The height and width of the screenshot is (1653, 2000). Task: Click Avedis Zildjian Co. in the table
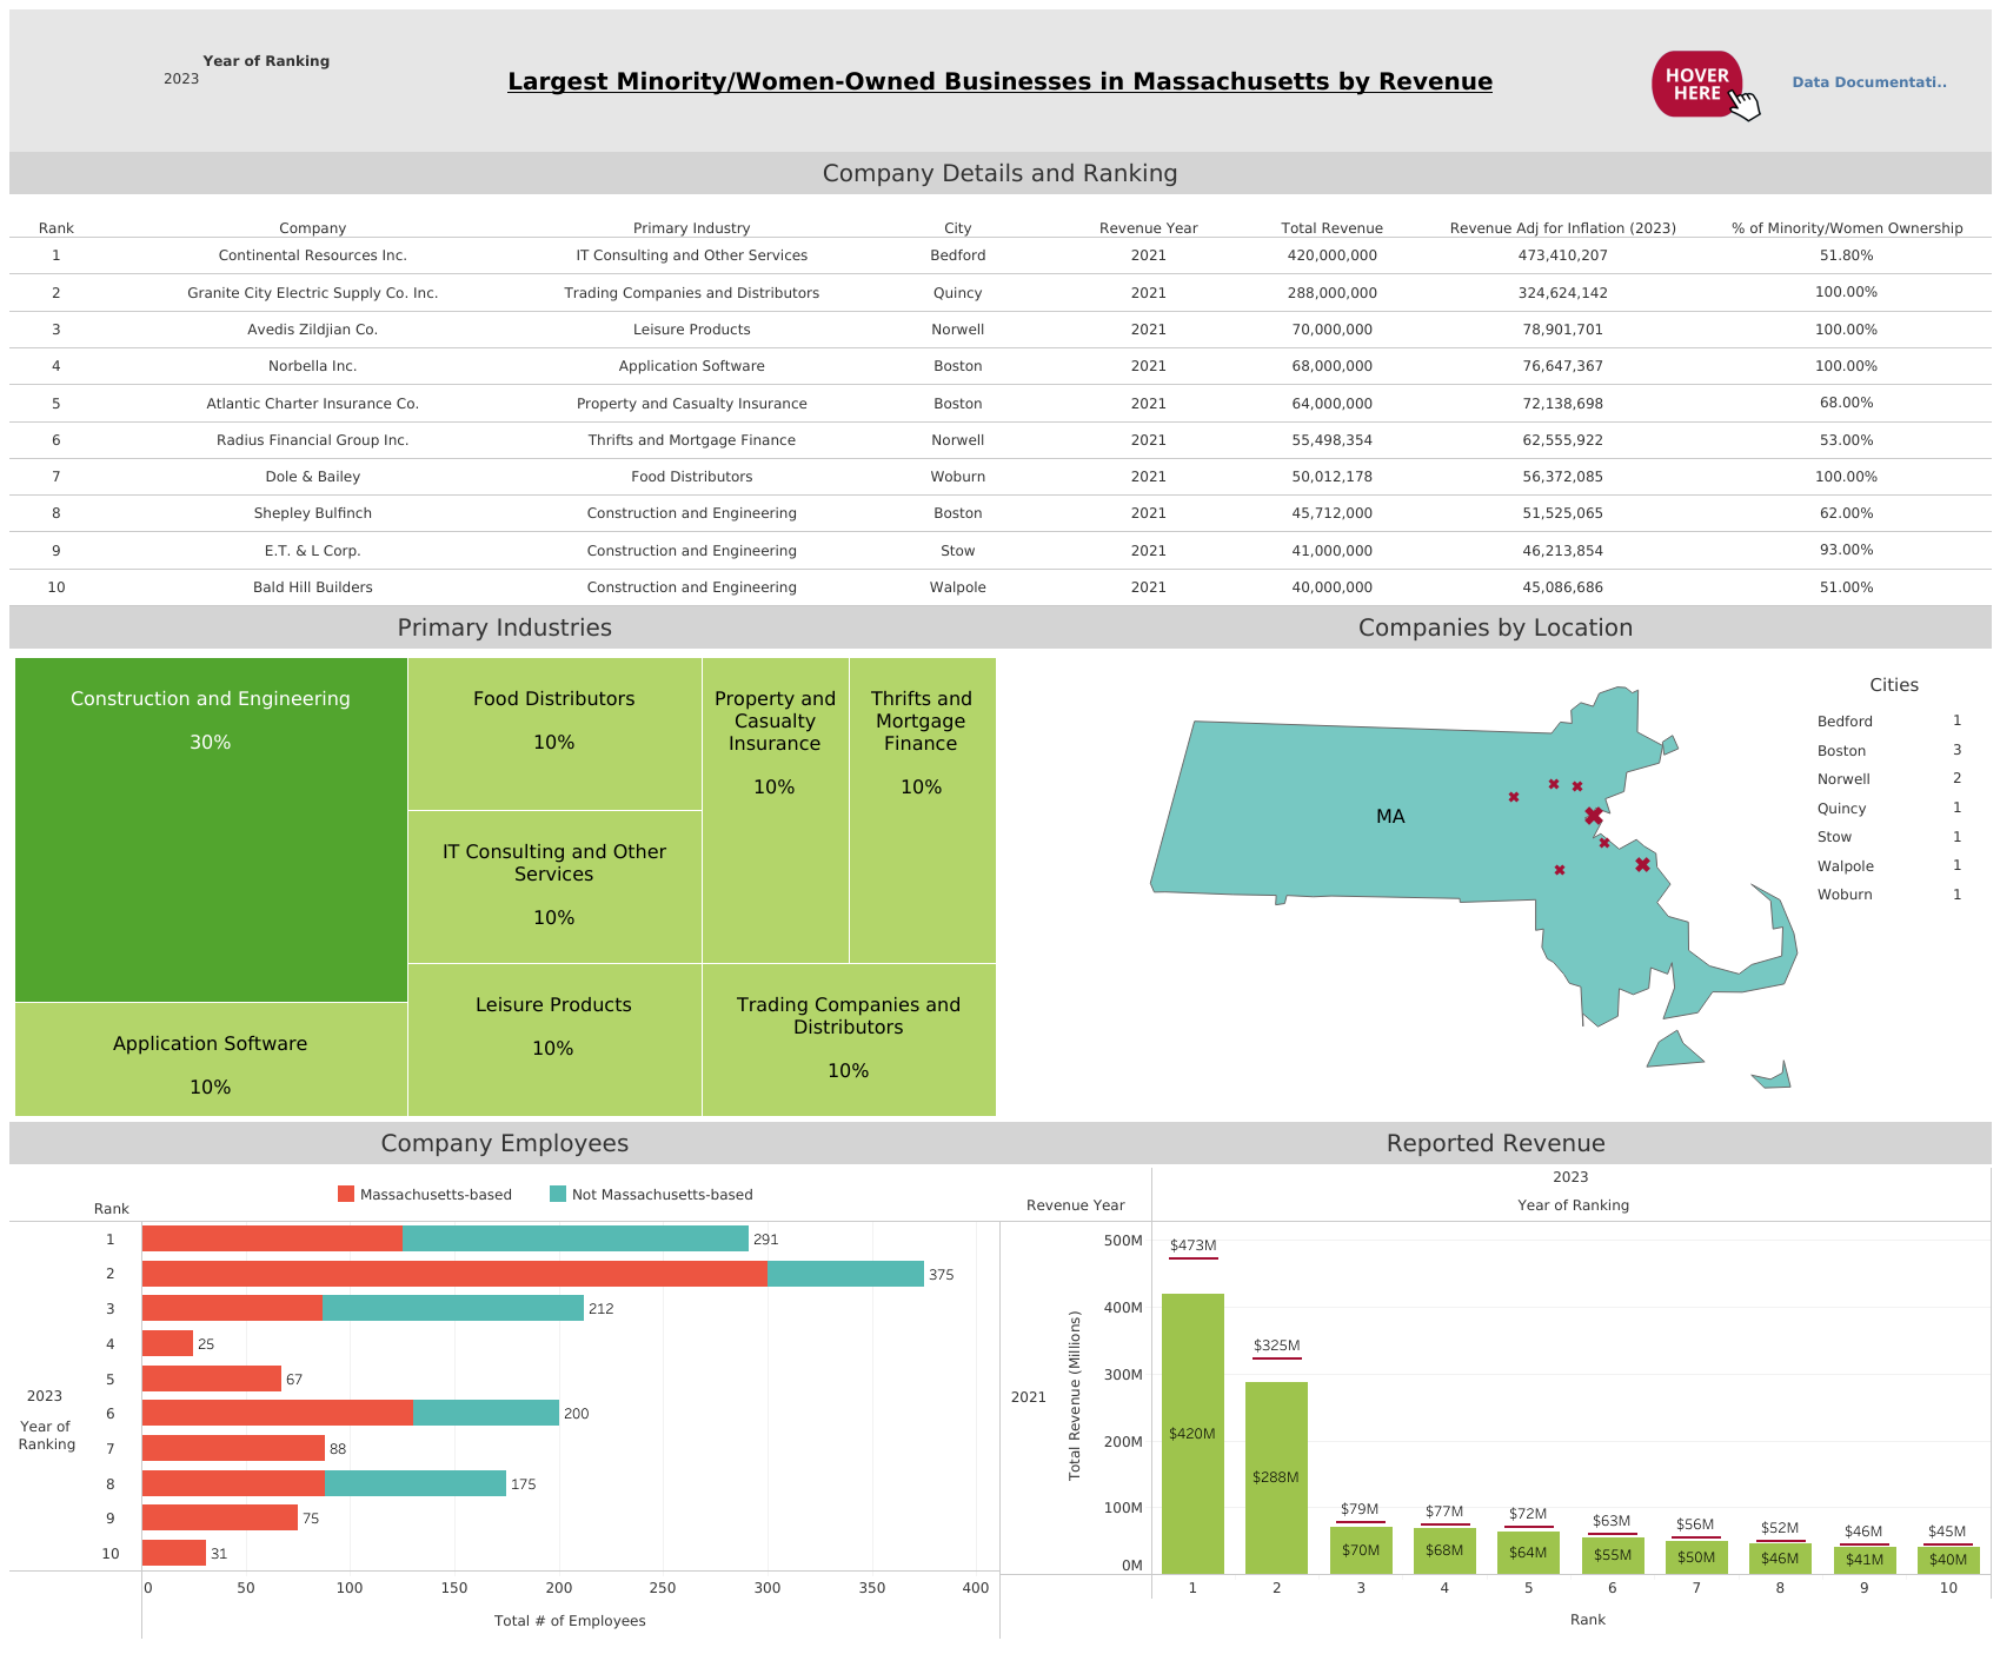pos(312,329)
